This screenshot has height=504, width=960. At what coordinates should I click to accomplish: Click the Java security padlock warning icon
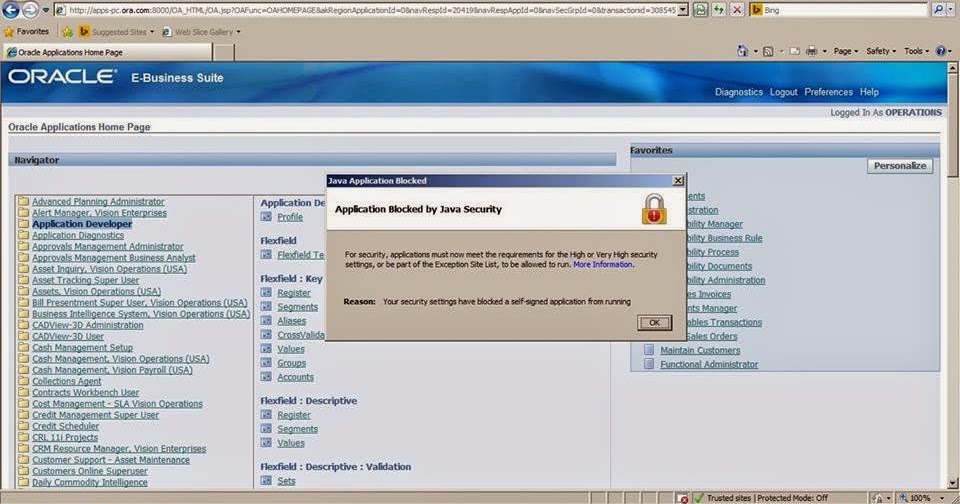point(654,209)
